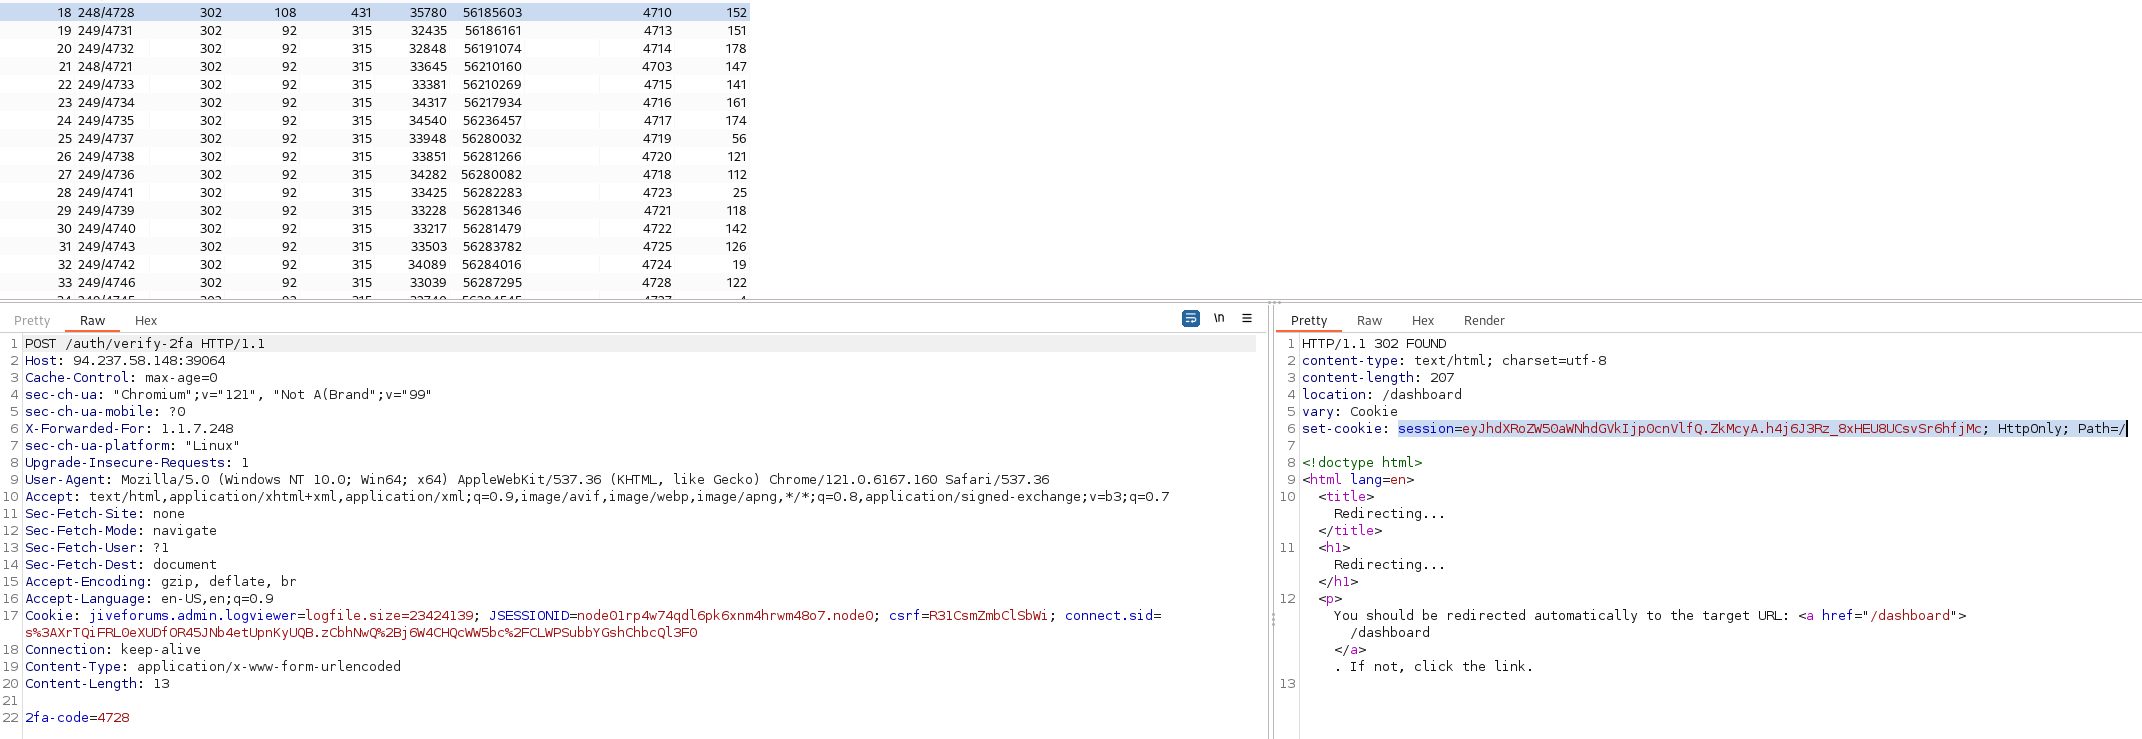
Task: Select result row 29 with payload 249/4739
Action: [x=375, y=210]
